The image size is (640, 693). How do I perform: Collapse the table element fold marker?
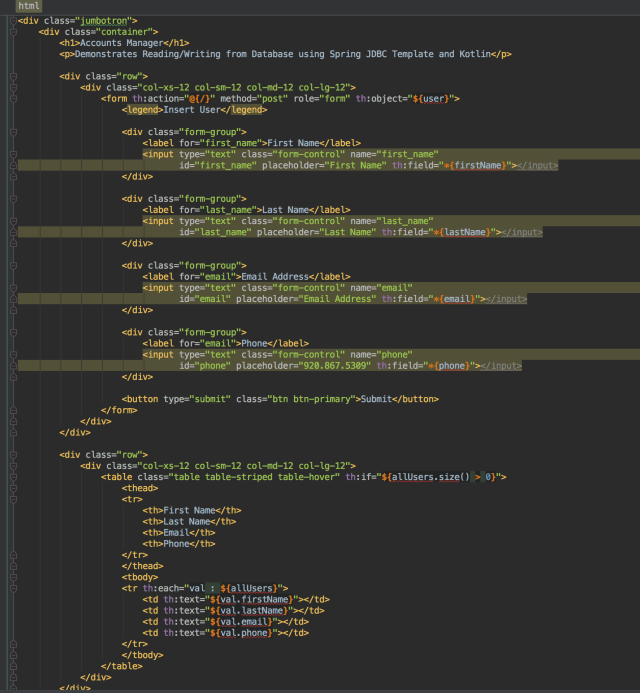pyautogui.click(x=12, y=477)
